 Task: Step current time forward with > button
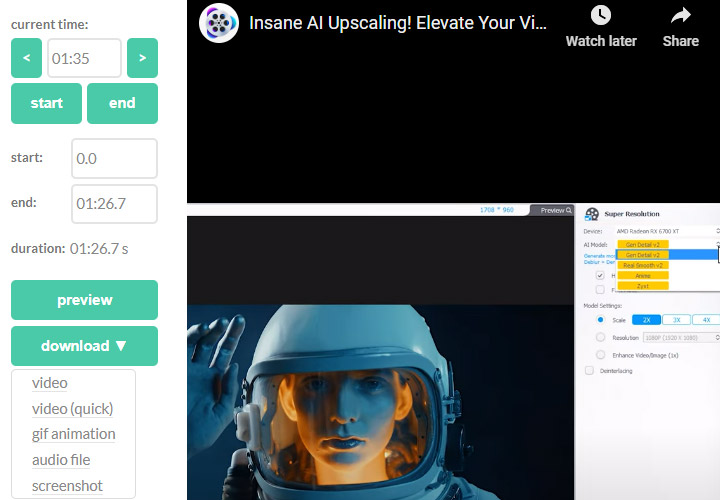[142, 58]
